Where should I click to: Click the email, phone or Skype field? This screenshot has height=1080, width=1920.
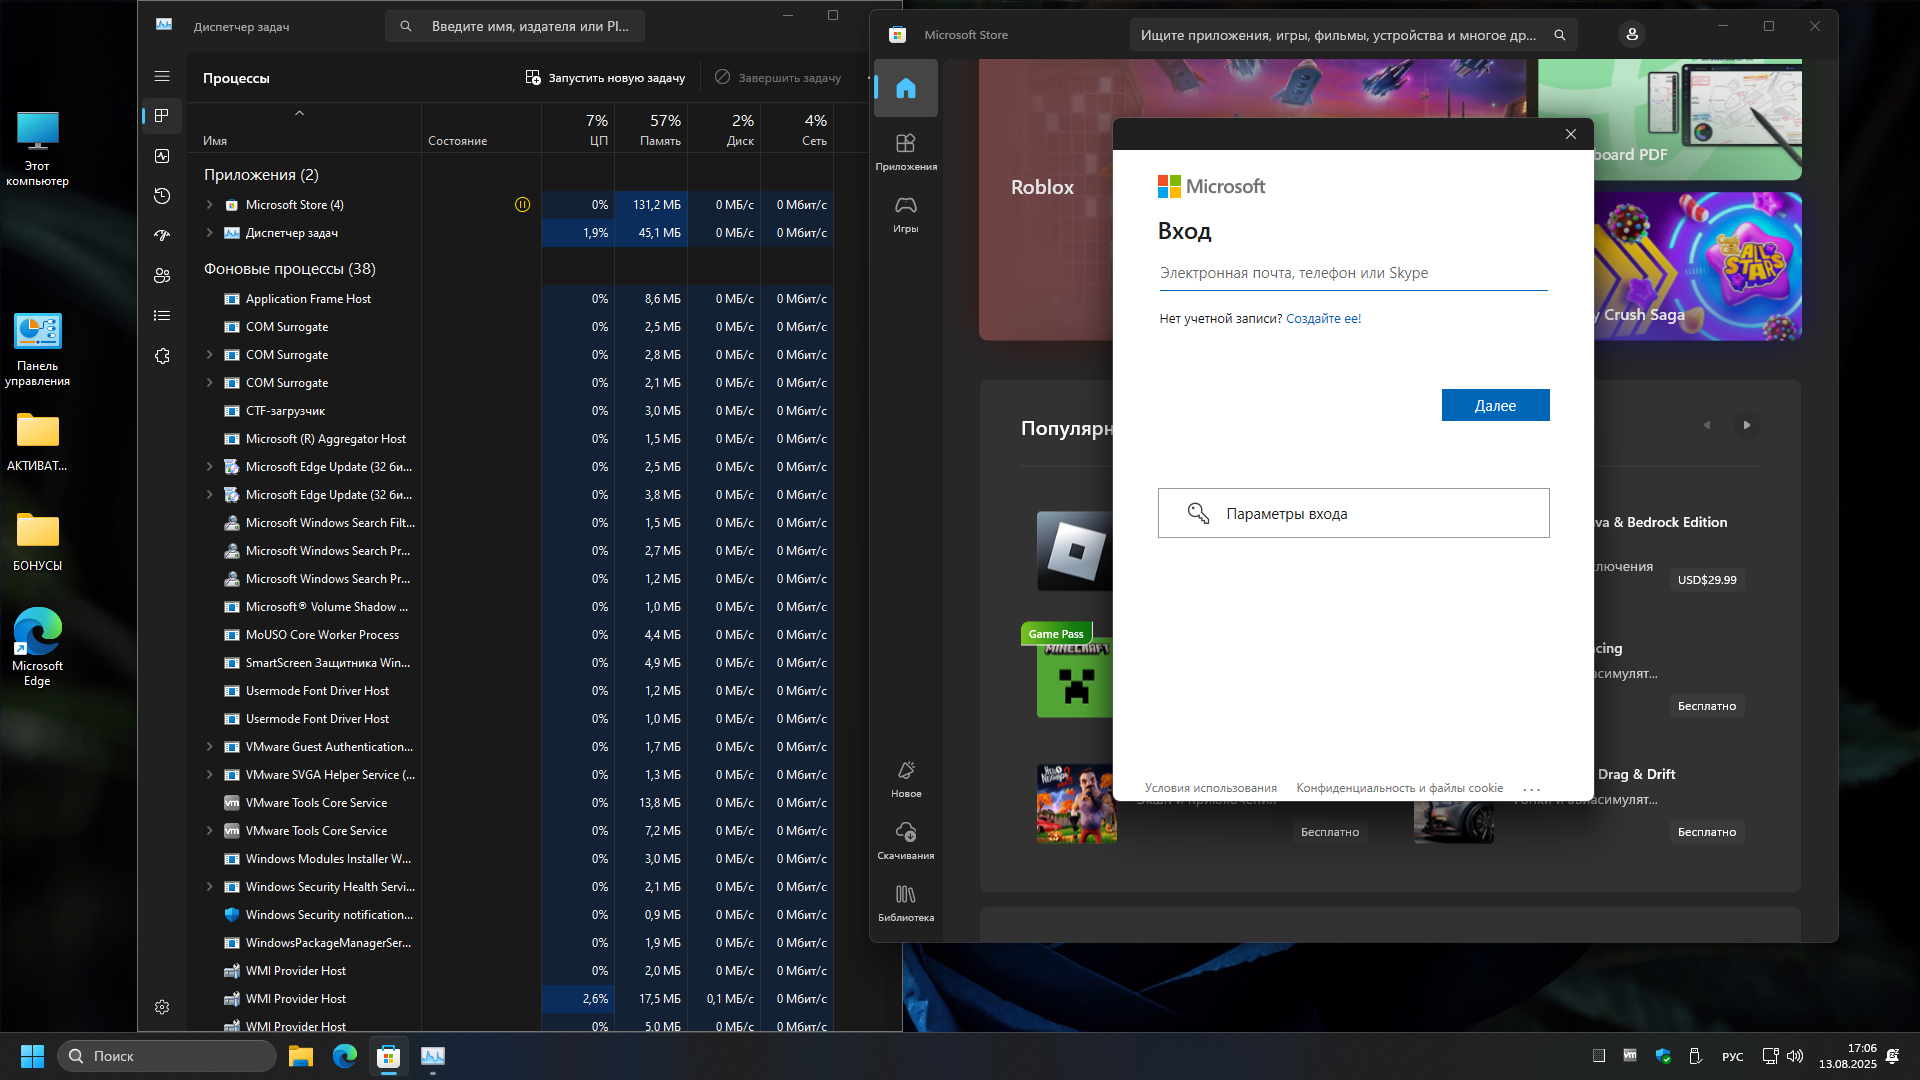click(x=1353, y=273)
